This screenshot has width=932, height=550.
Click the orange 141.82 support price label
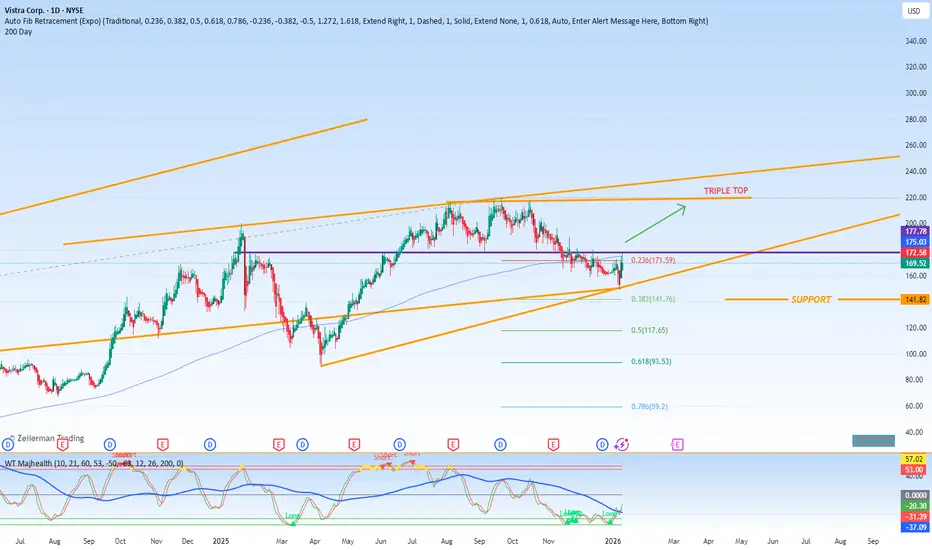[915, 300]
